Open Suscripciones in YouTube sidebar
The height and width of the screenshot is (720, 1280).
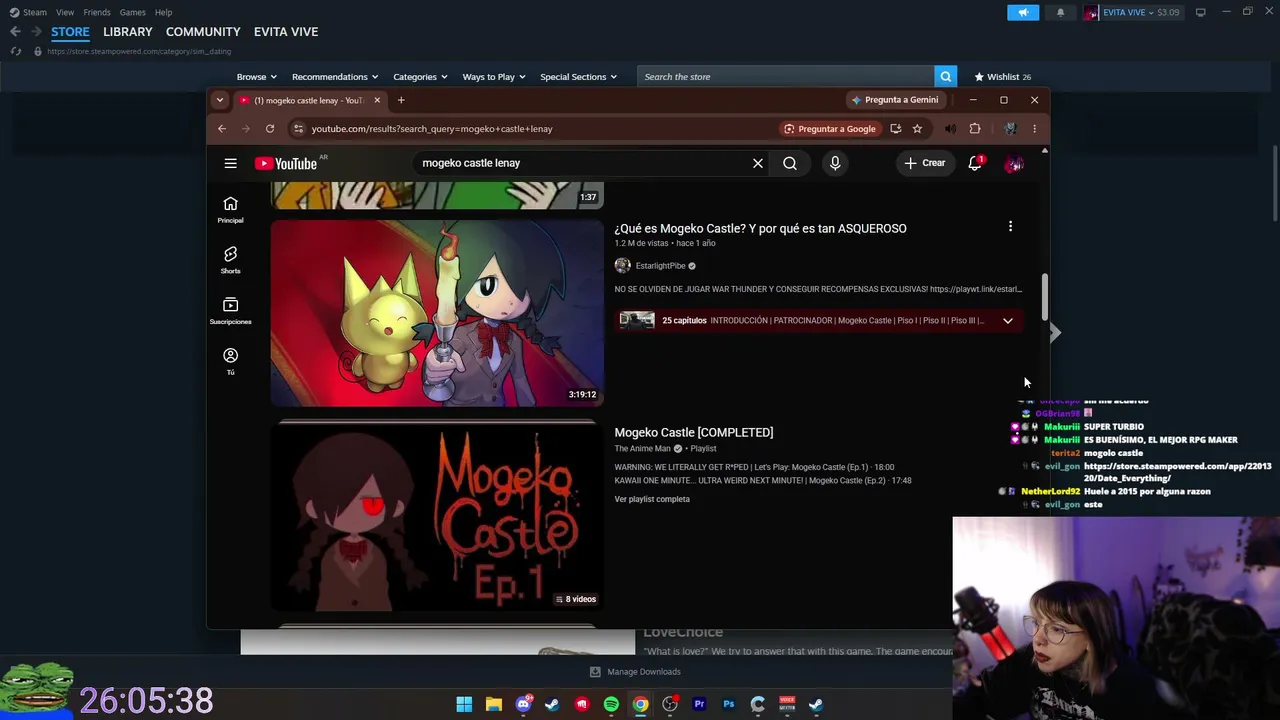(230, 311)
